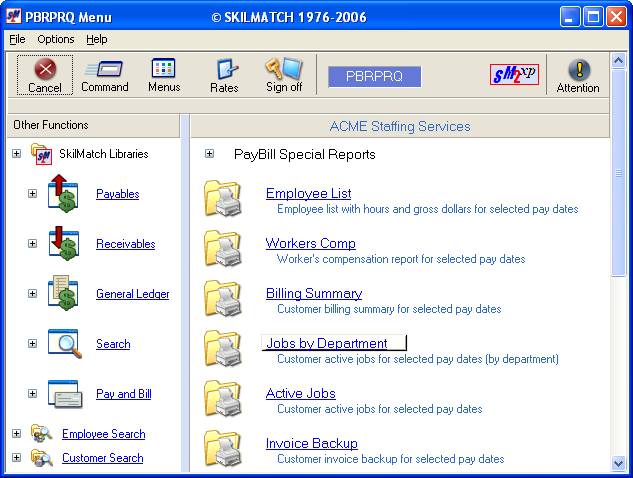
Task: Open the Menus grid icon
Action: click(163, 68)
